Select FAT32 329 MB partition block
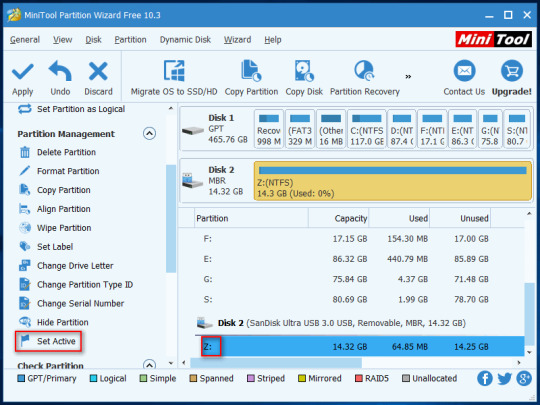This screenshot has width=540, height=405. 300,129
